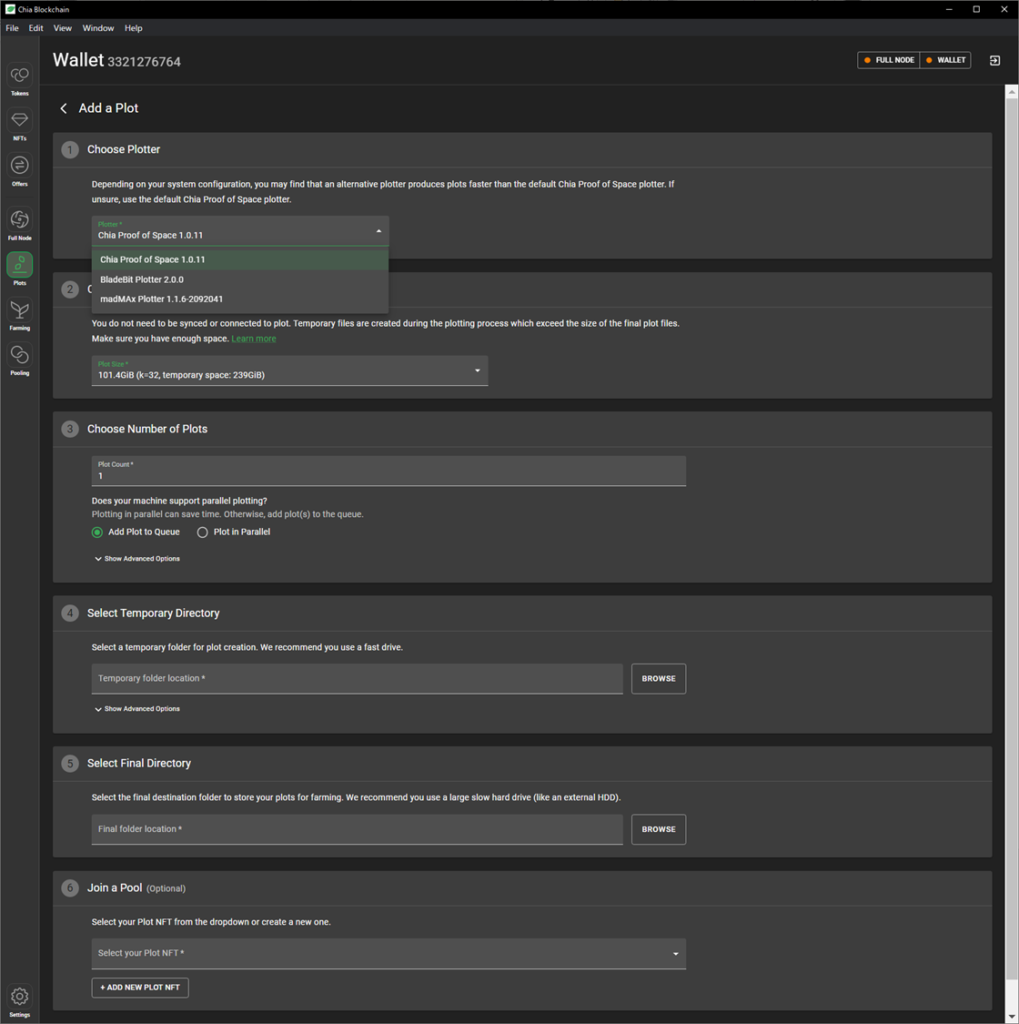Close the Chia Blockchain window
This screenshot has width=1019, height=1024.
coord(1005,9)
